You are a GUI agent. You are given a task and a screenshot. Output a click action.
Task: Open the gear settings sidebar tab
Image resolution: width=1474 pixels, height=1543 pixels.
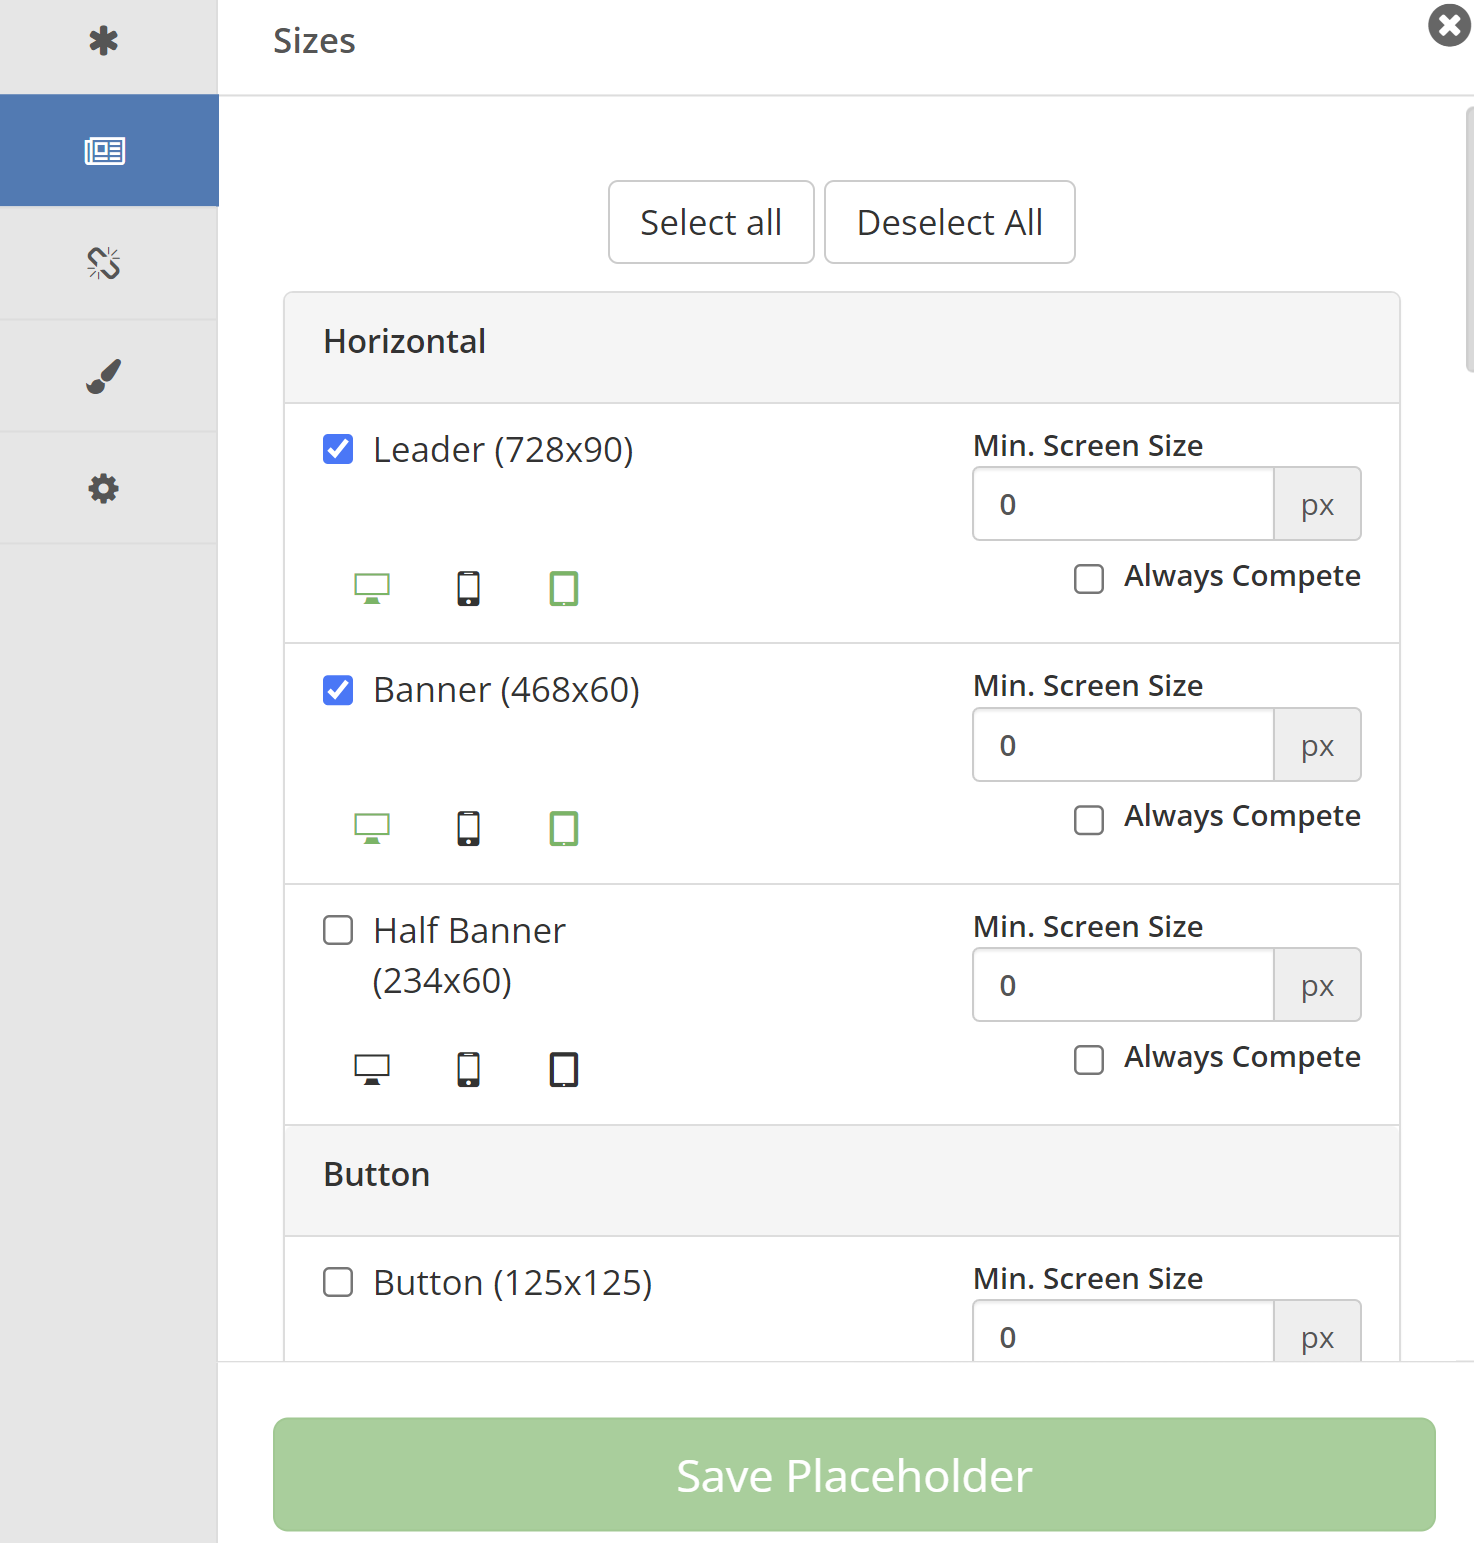click(104, 489)
